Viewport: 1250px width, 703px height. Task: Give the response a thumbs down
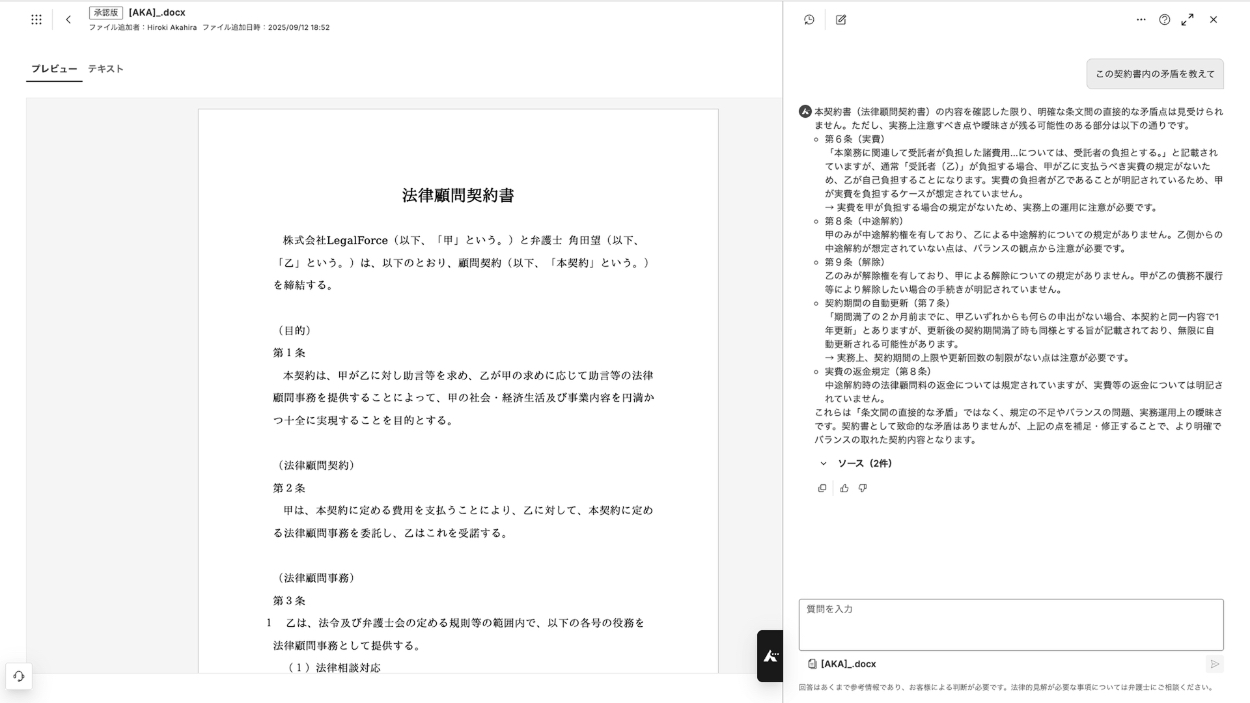pyautogui.click(x=863, y=488)
